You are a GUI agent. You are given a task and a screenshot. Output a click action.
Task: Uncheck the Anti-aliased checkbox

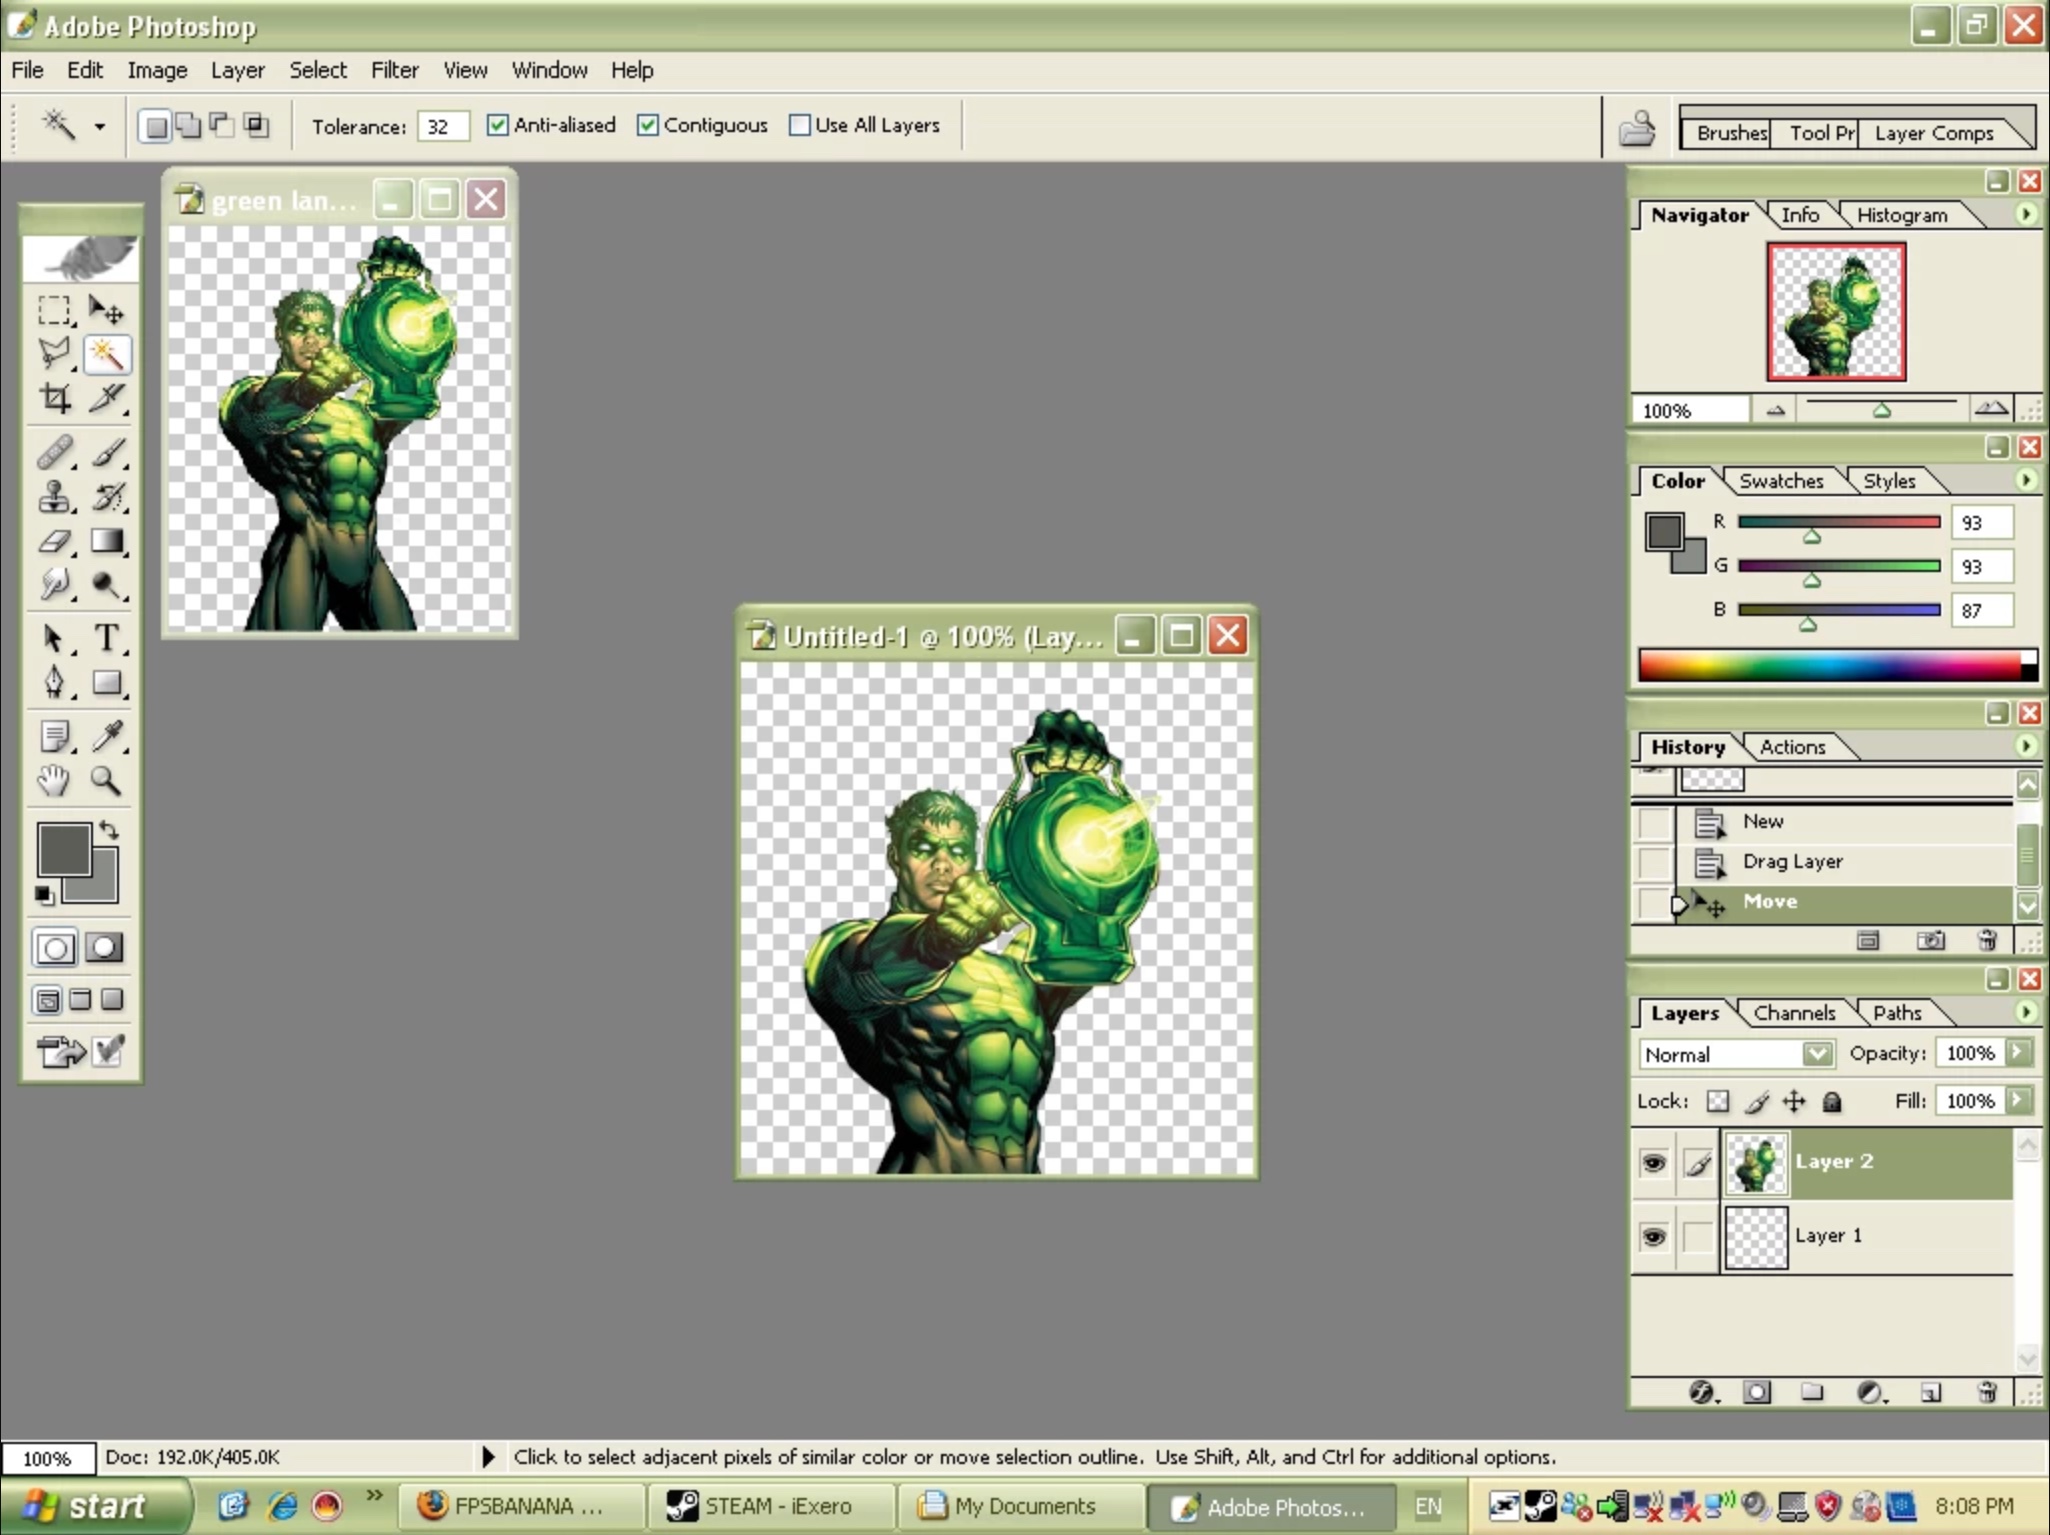pos(498,125)
